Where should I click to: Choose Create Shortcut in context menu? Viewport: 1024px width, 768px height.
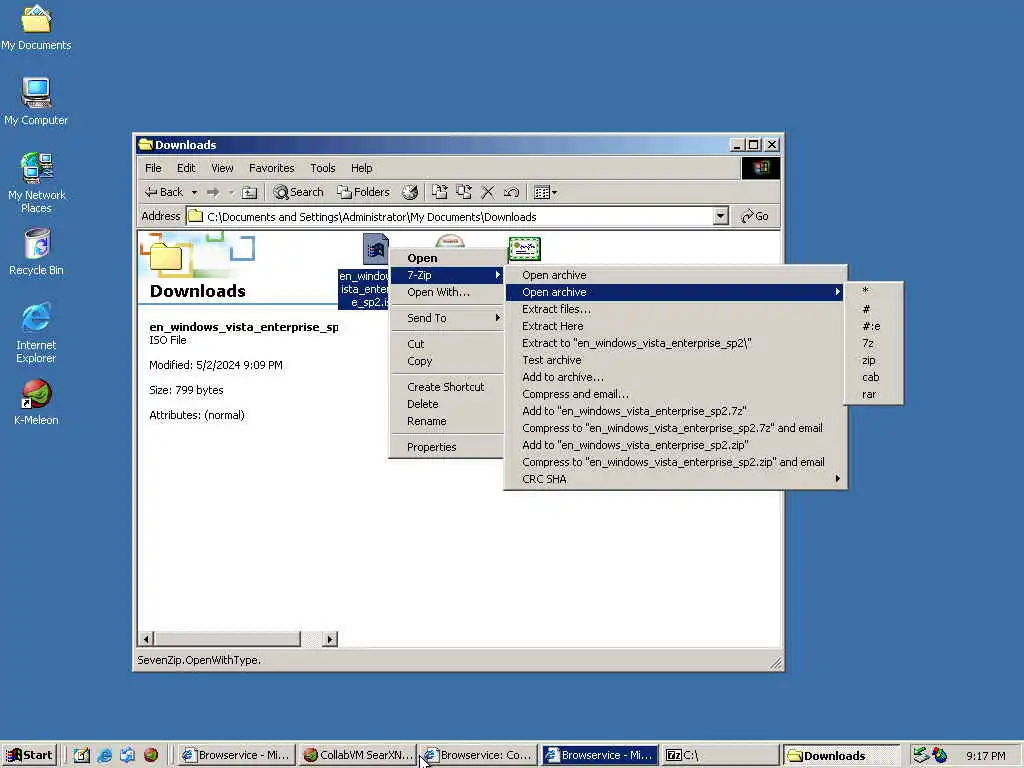pos(447,387)
